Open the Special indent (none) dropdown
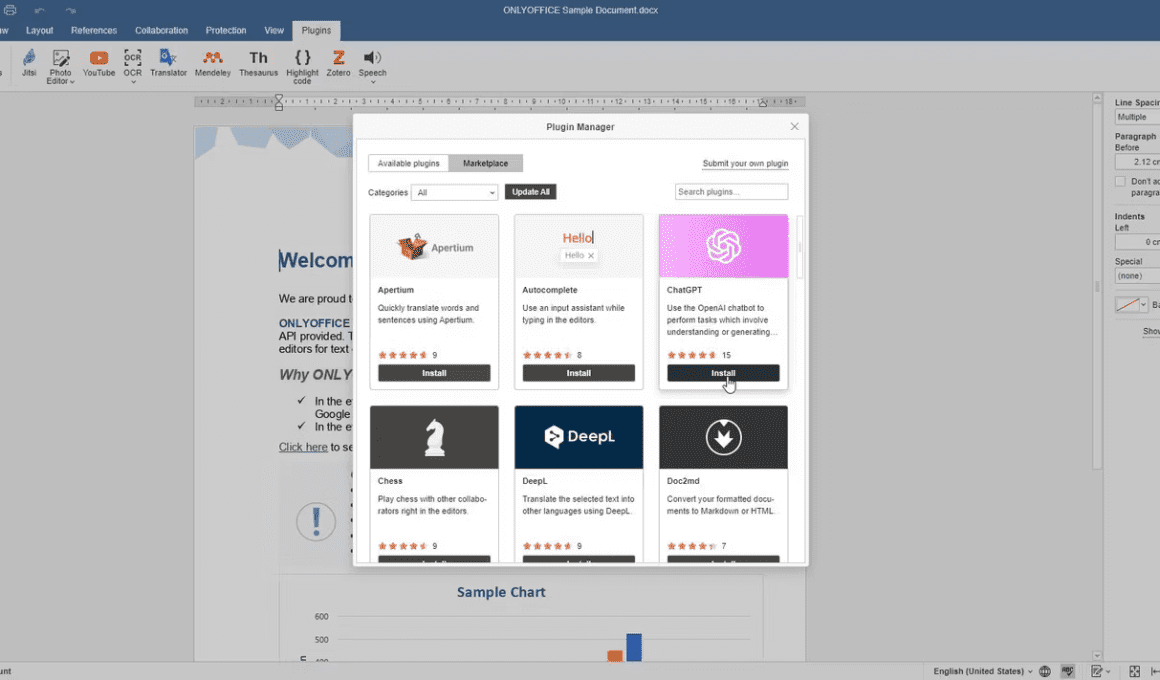The height and width of the screenshot is (680, 1160). pos(1137,276)
